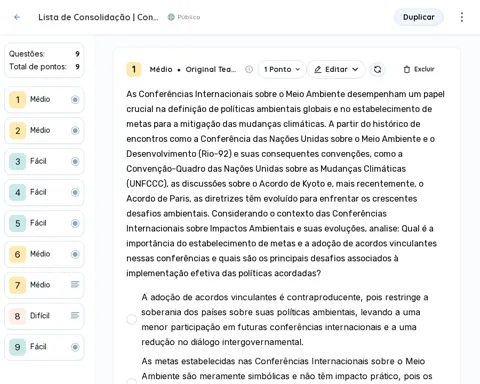Click the 'Original Tea...' source label
The width and height of the screenshot is (480, 384).
tap(211, 69)
